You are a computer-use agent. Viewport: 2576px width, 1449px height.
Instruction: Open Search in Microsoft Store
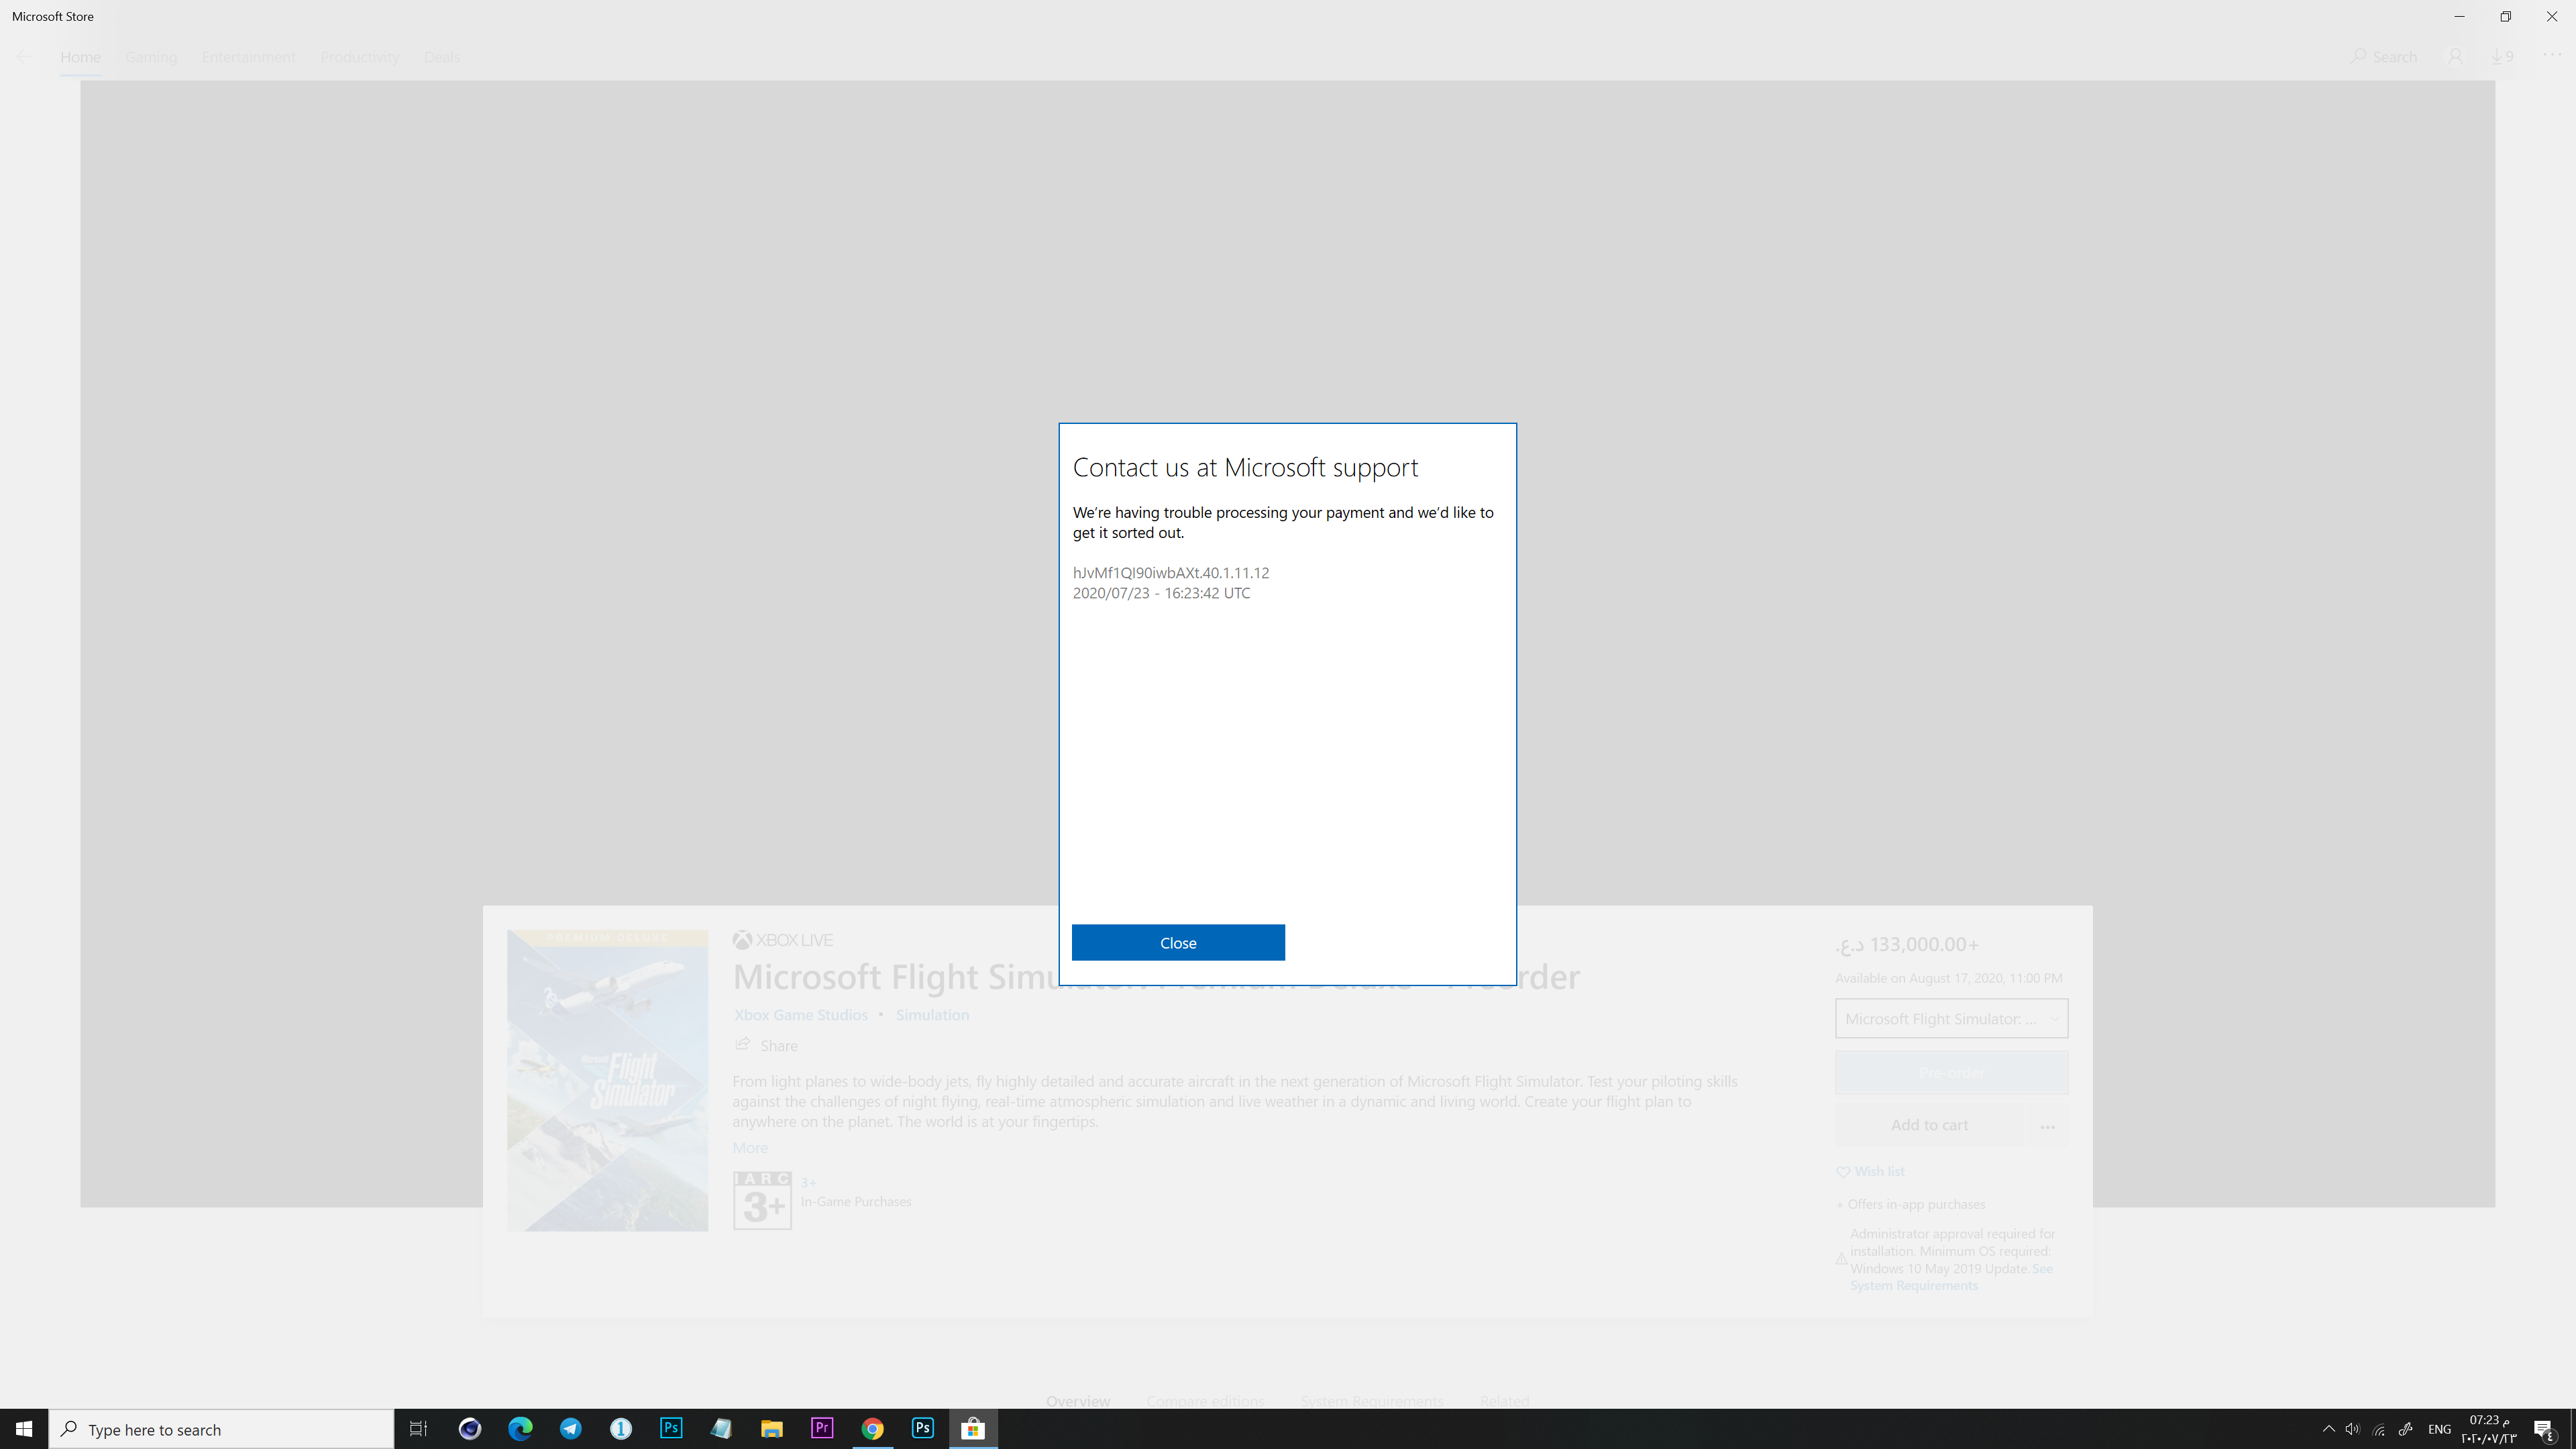point(2384,57)
